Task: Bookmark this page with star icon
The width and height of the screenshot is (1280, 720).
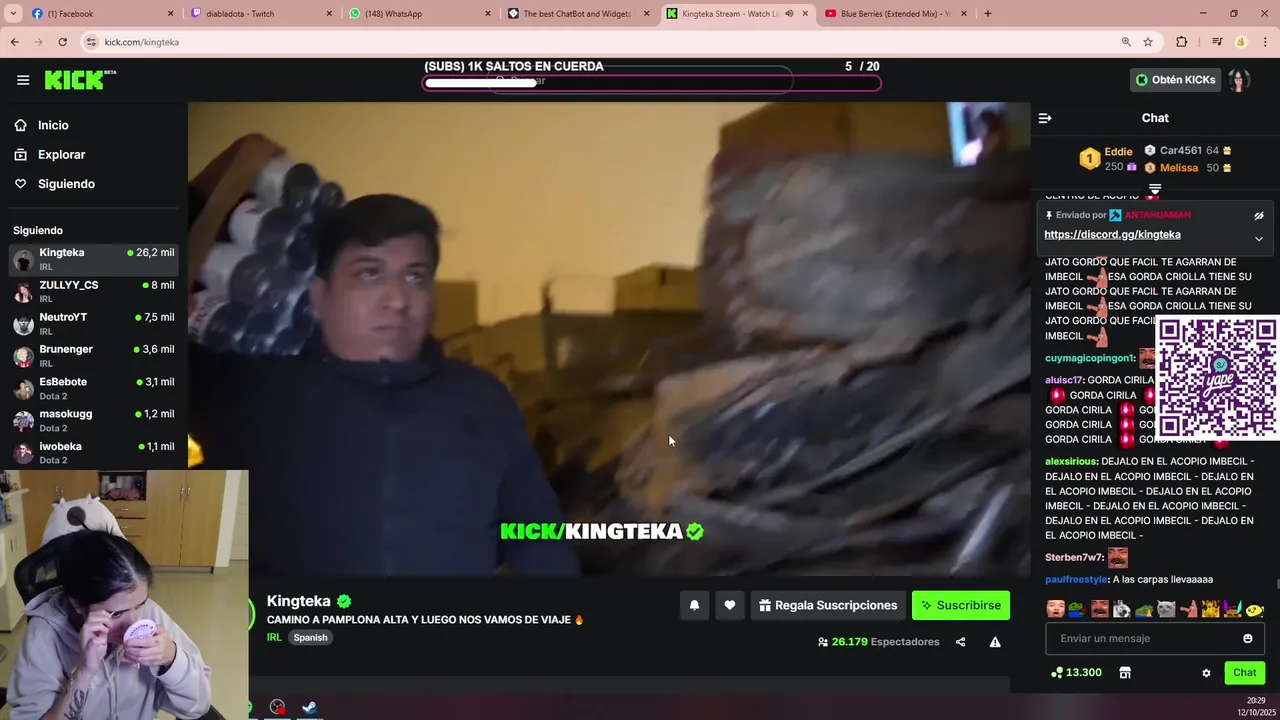Action: 1148,42
